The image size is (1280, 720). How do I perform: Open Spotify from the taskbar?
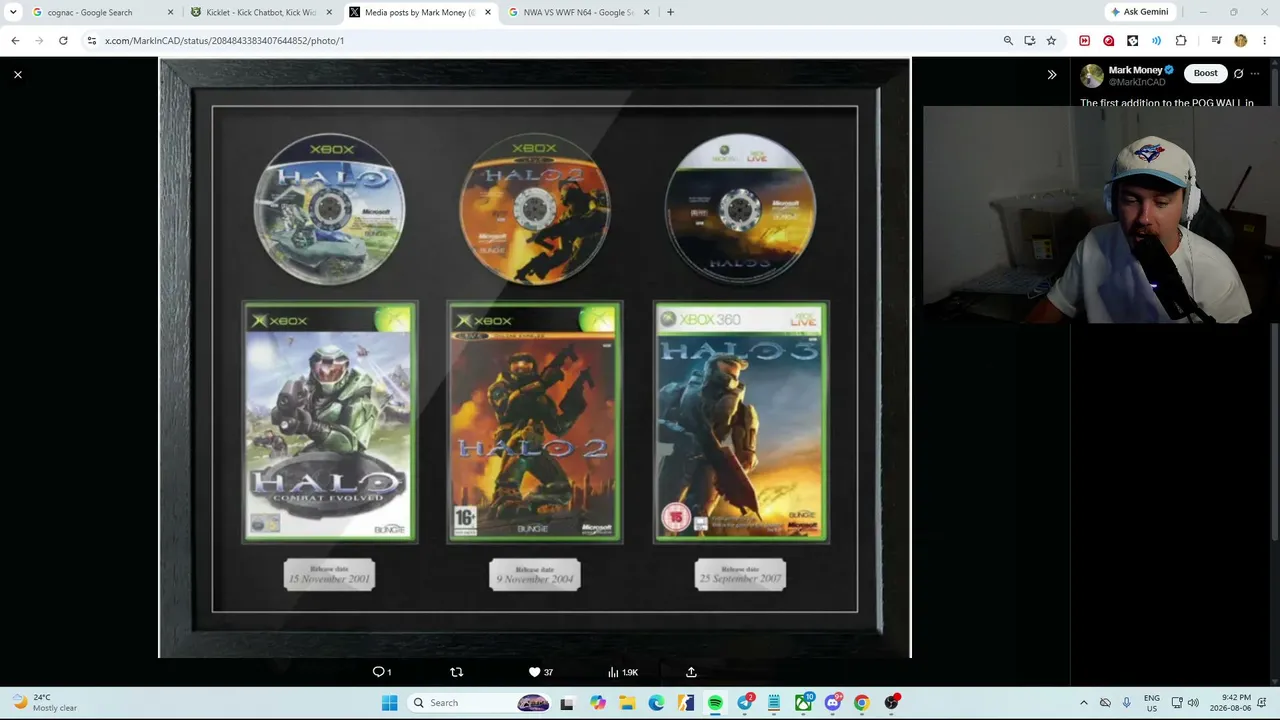tap(715, 703)
